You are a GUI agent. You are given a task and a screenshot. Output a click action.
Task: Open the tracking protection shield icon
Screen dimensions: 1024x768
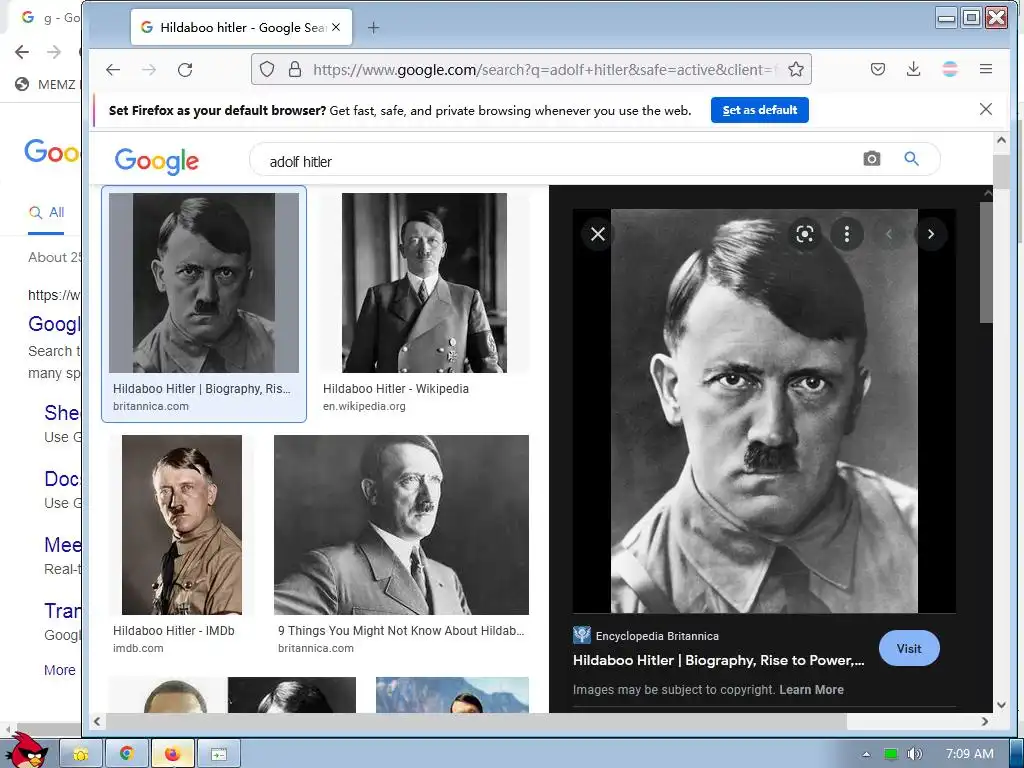pyautogui.click(x=266, y=69)
